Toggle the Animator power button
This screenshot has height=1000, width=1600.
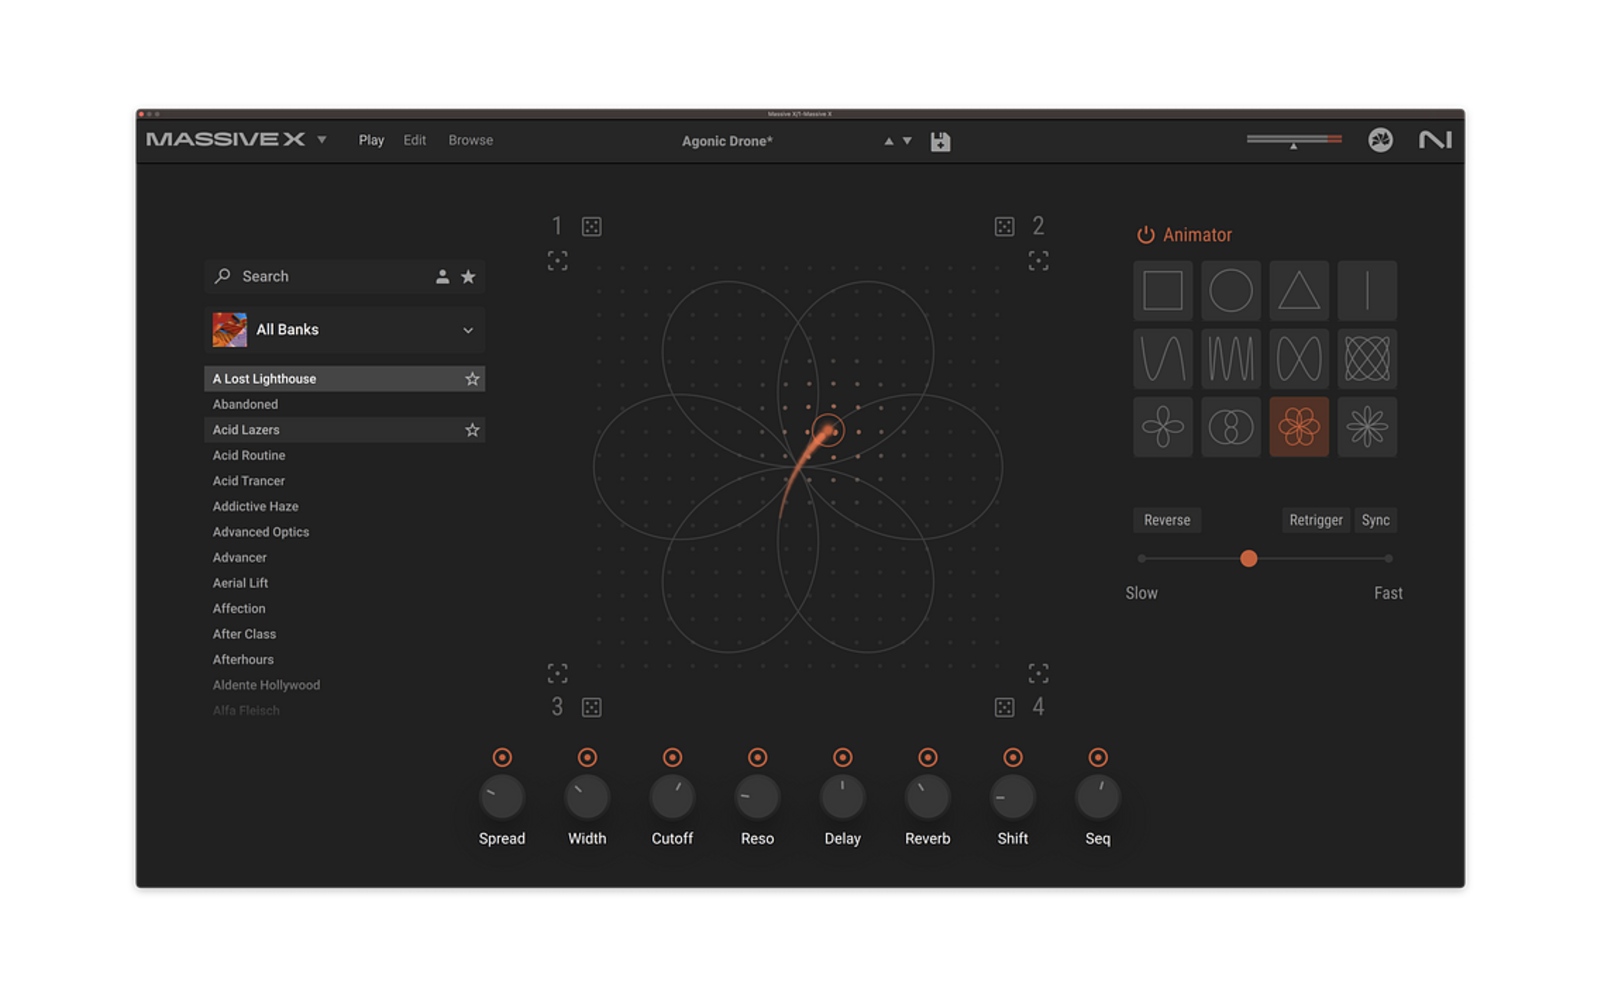point(1146,235)
